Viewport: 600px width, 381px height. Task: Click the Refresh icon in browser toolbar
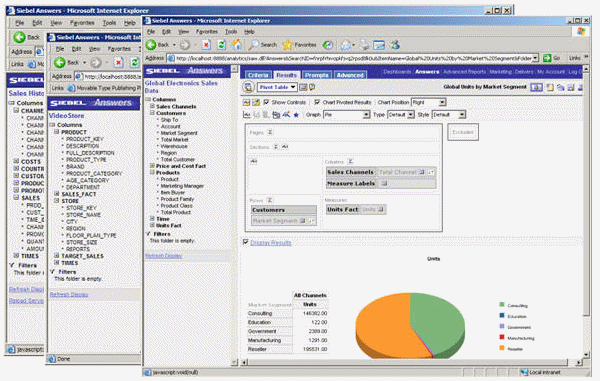click(x=221, y=45)
